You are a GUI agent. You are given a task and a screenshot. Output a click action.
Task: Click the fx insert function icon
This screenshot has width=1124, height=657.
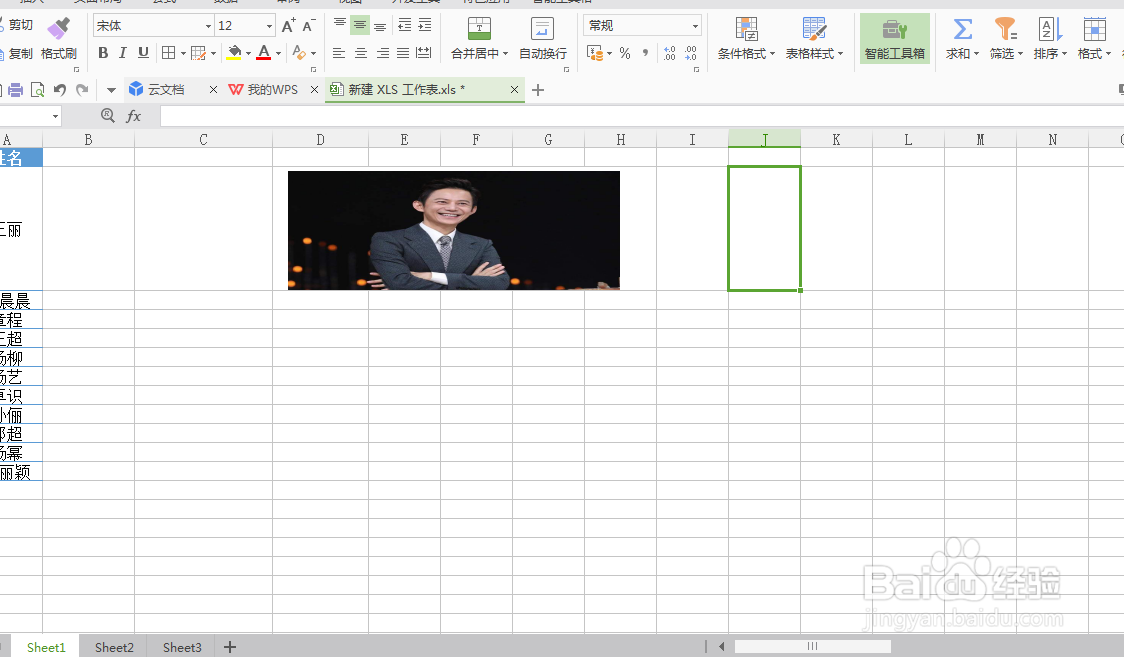133,115
